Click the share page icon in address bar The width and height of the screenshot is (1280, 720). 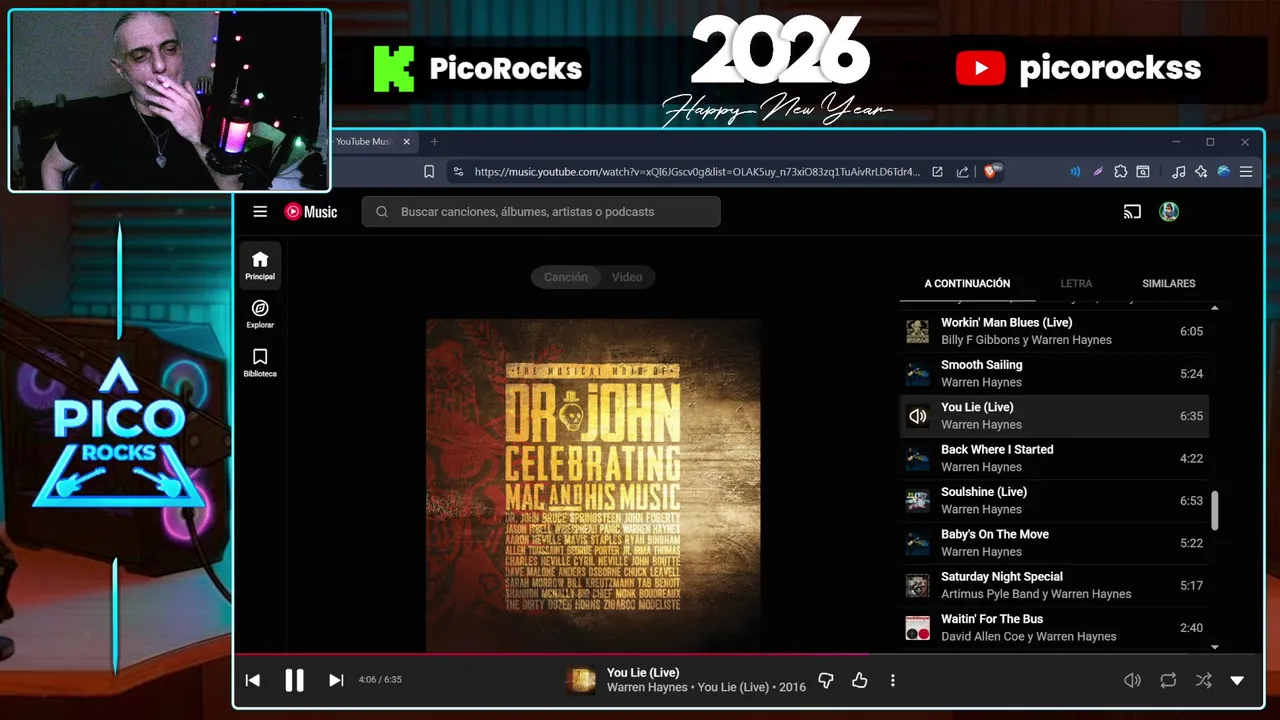tap(962, 172)
